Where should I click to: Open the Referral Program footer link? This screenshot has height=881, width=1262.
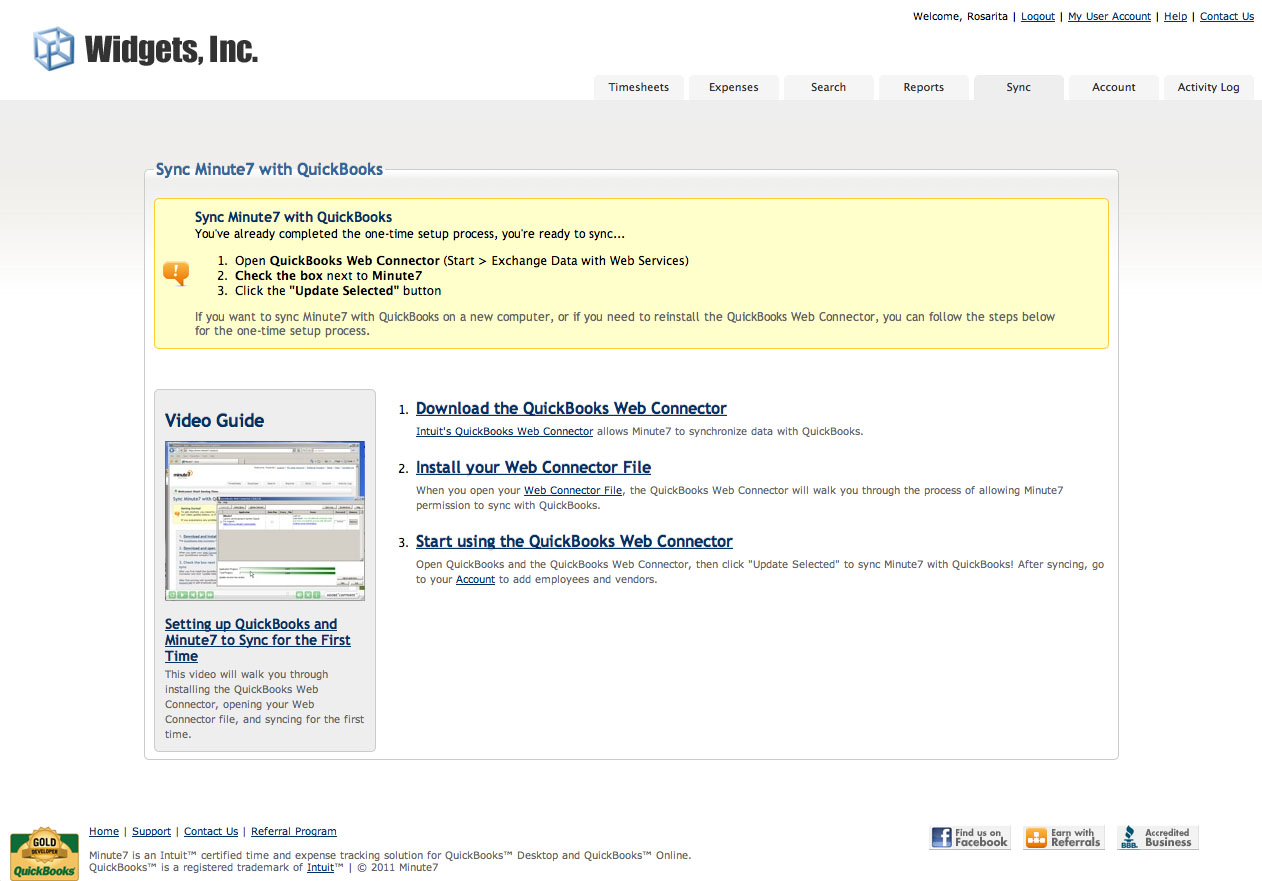tap(293, 832)
